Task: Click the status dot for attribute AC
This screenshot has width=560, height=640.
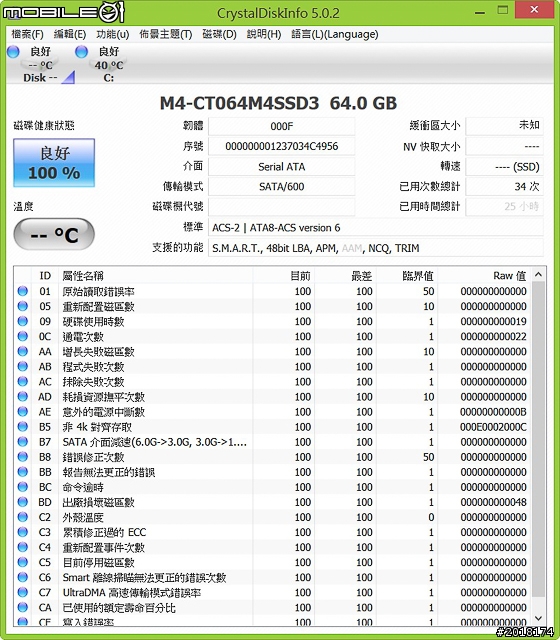Action: click(23, 382)
